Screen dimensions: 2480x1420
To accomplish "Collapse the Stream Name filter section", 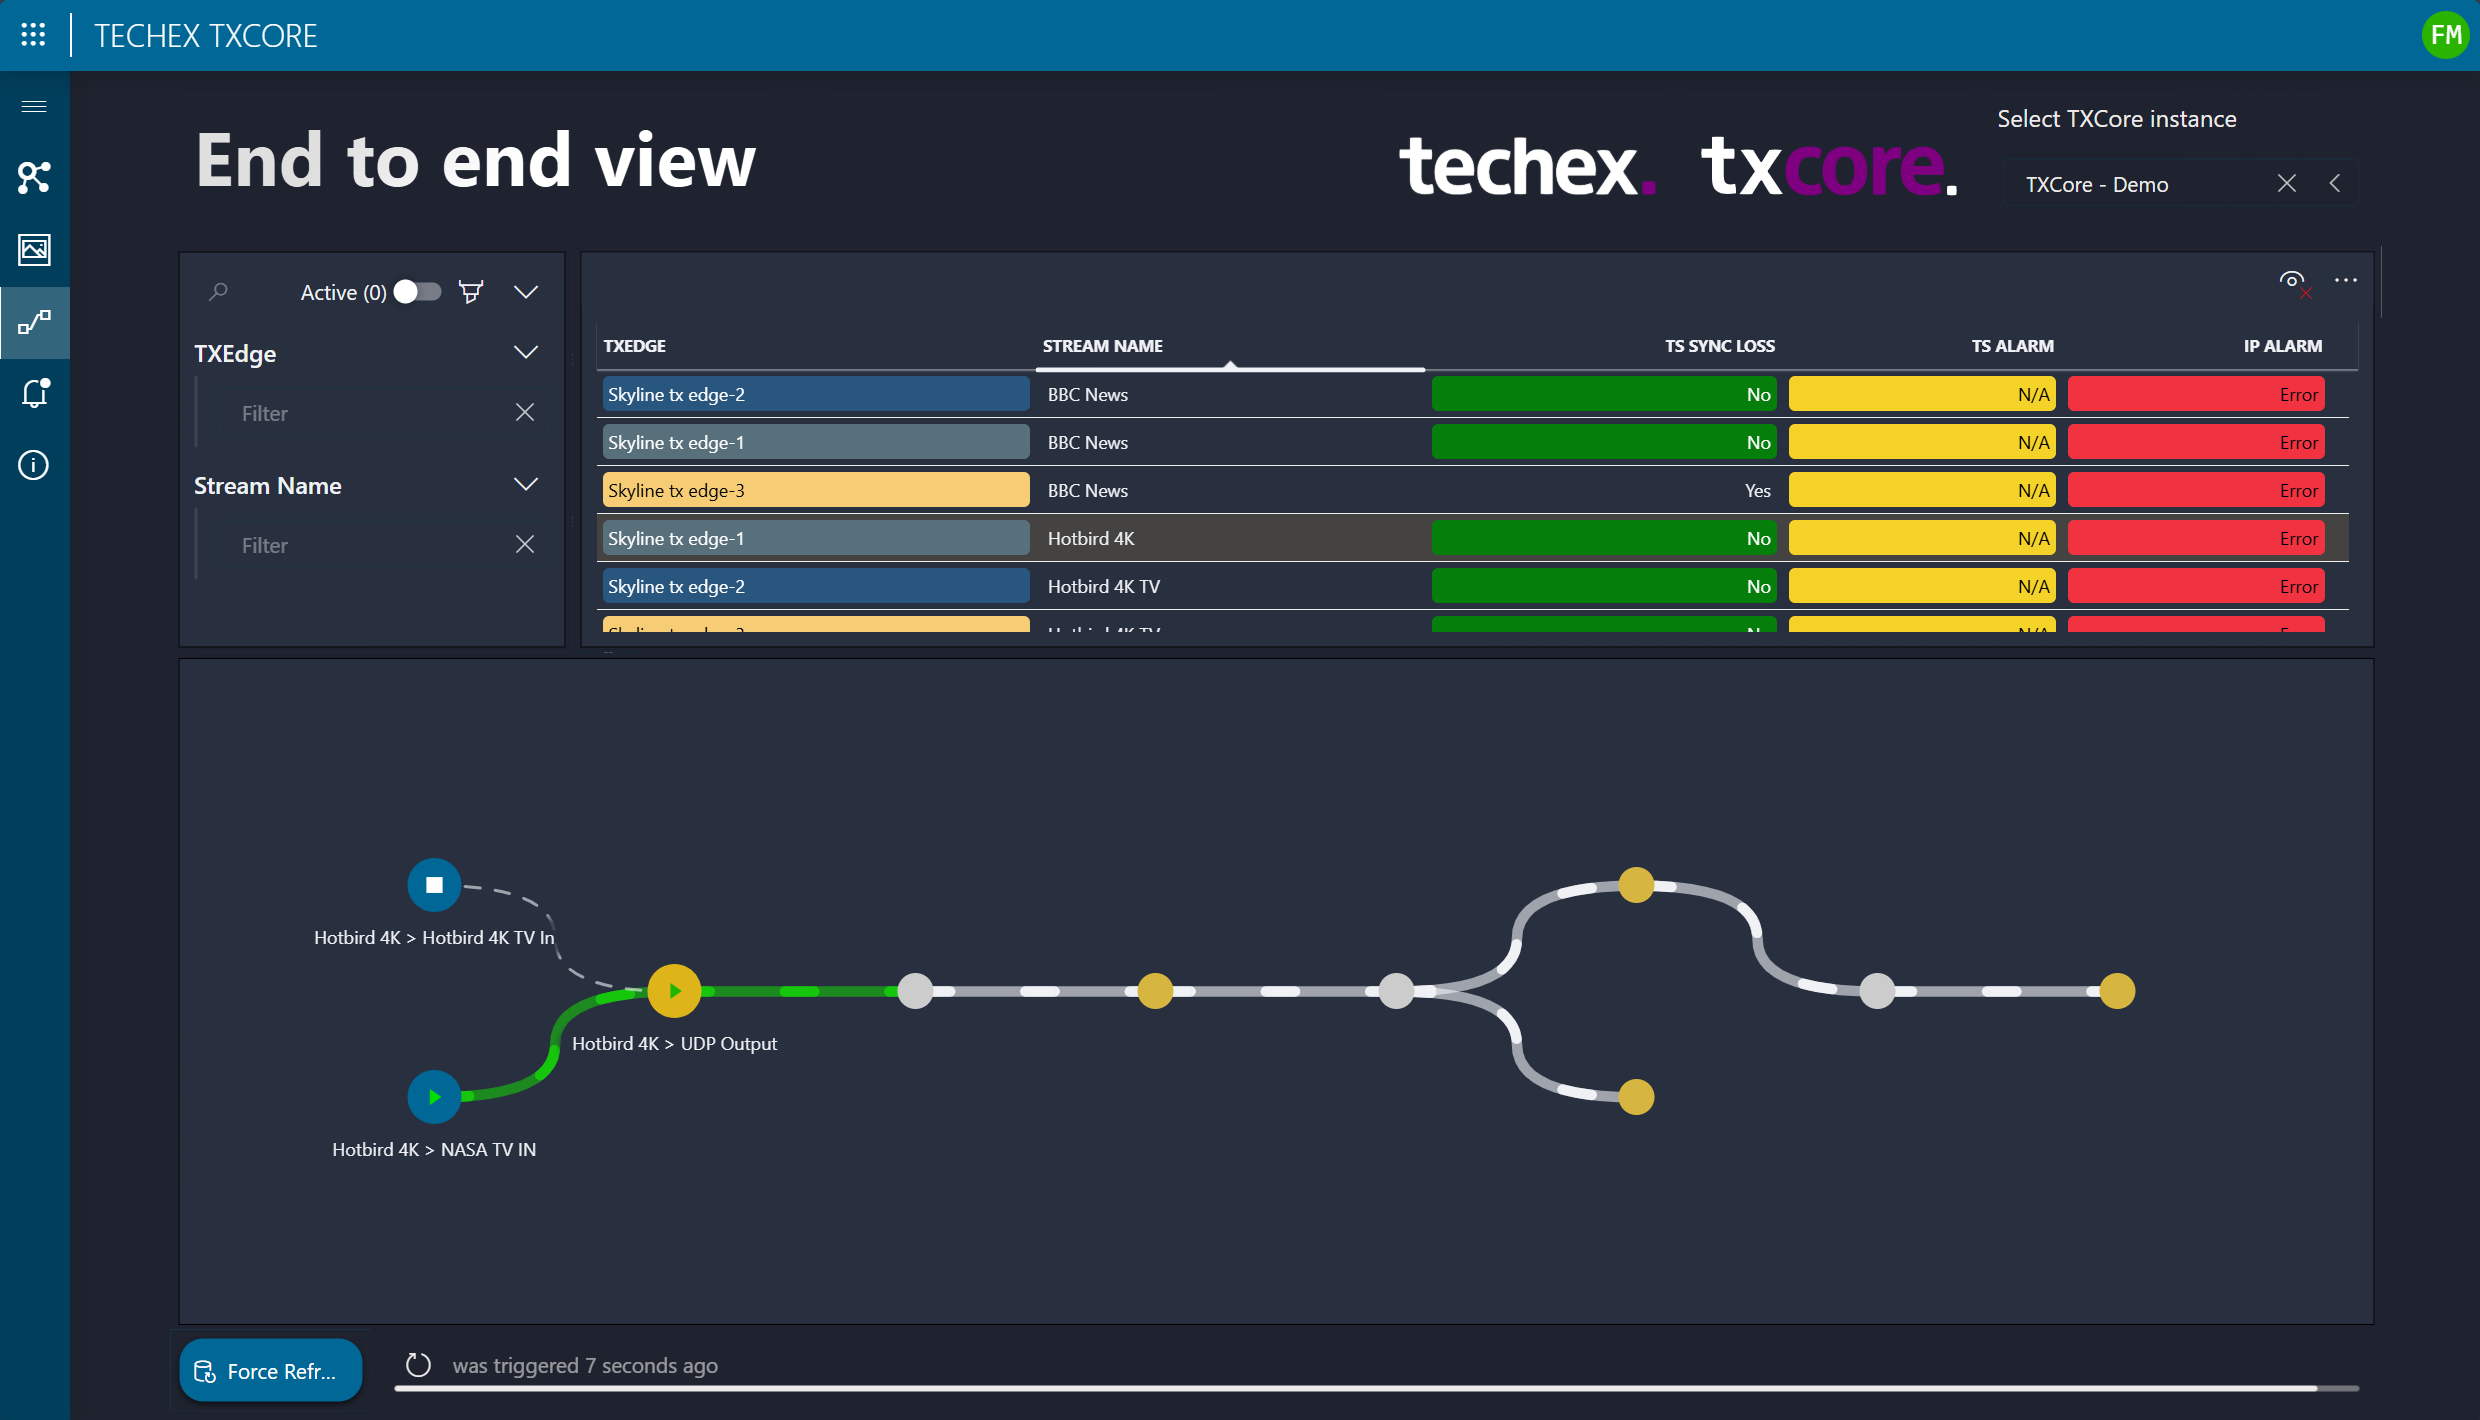I will pos(526,484).
